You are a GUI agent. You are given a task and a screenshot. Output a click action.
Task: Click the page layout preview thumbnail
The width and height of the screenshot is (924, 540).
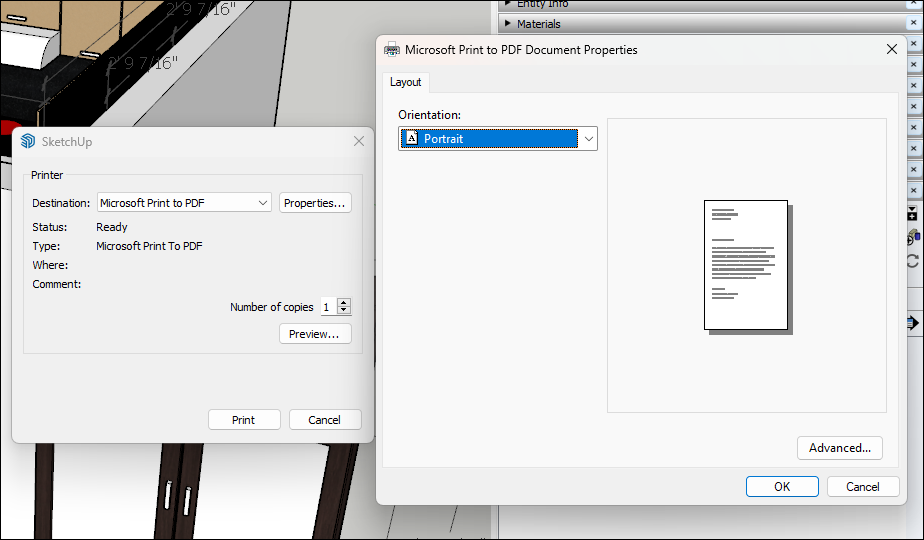click(x=748, y=267)
